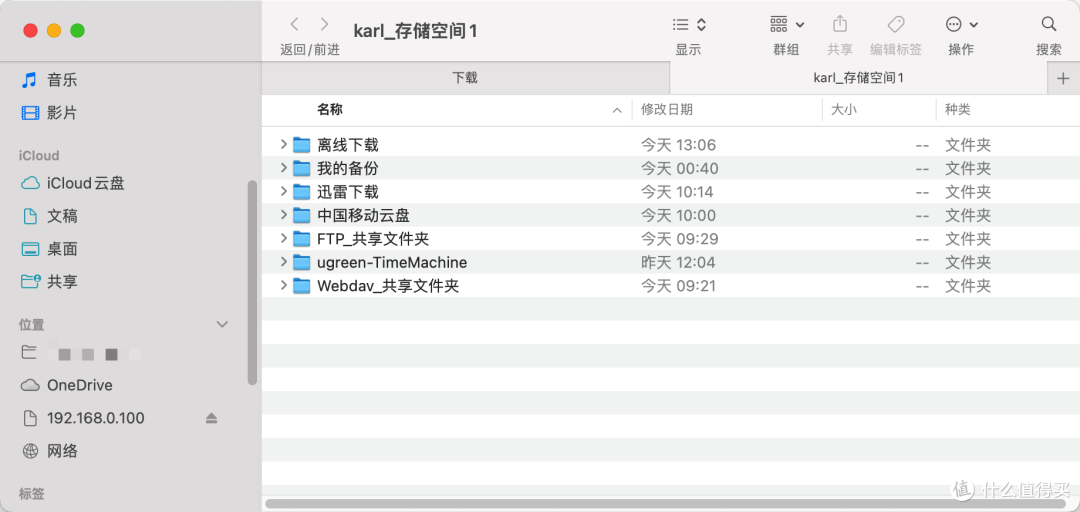This screenshot has width=1080, height=512.
Task: Expand the FTP_共享文件夹 folder
Action: click(283, 238)
